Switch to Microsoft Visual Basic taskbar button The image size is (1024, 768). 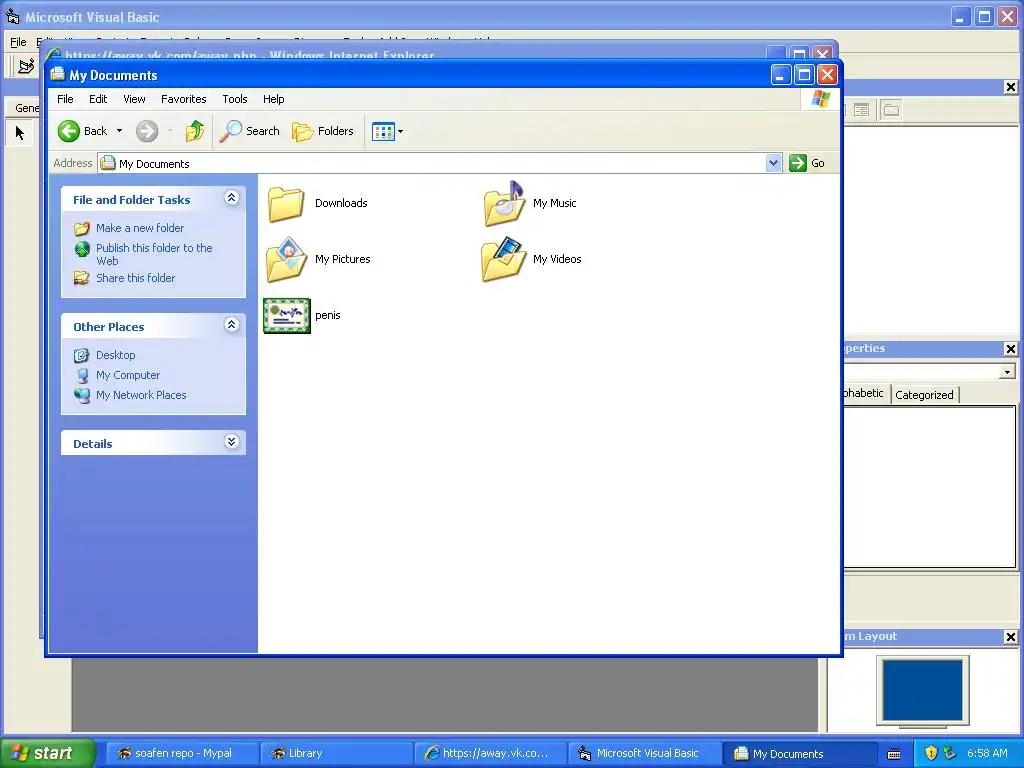tap(643, 754)
